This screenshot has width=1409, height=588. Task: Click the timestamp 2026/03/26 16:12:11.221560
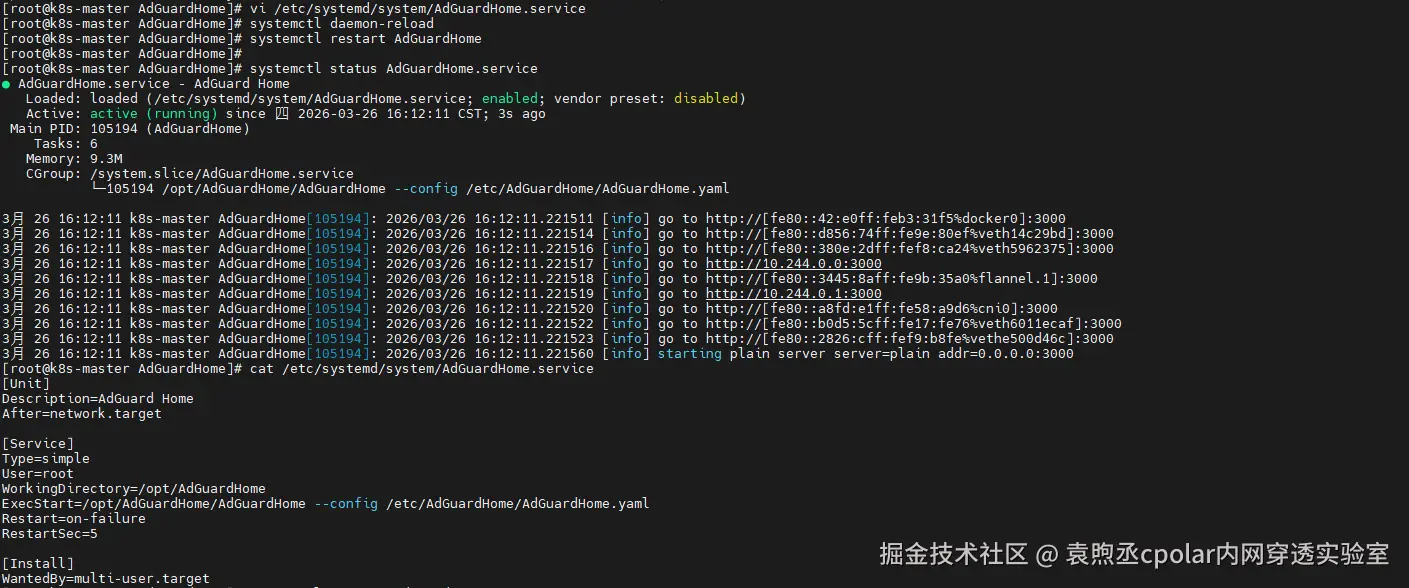click(x=490, y=354)
